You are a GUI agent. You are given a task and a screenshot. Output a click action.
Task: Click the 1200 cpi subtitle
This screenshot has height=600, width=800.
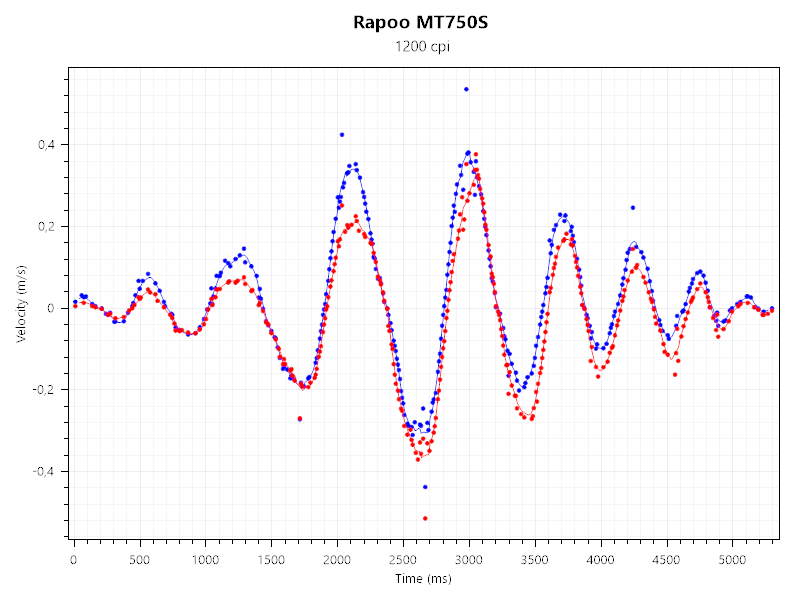(422, 46)
